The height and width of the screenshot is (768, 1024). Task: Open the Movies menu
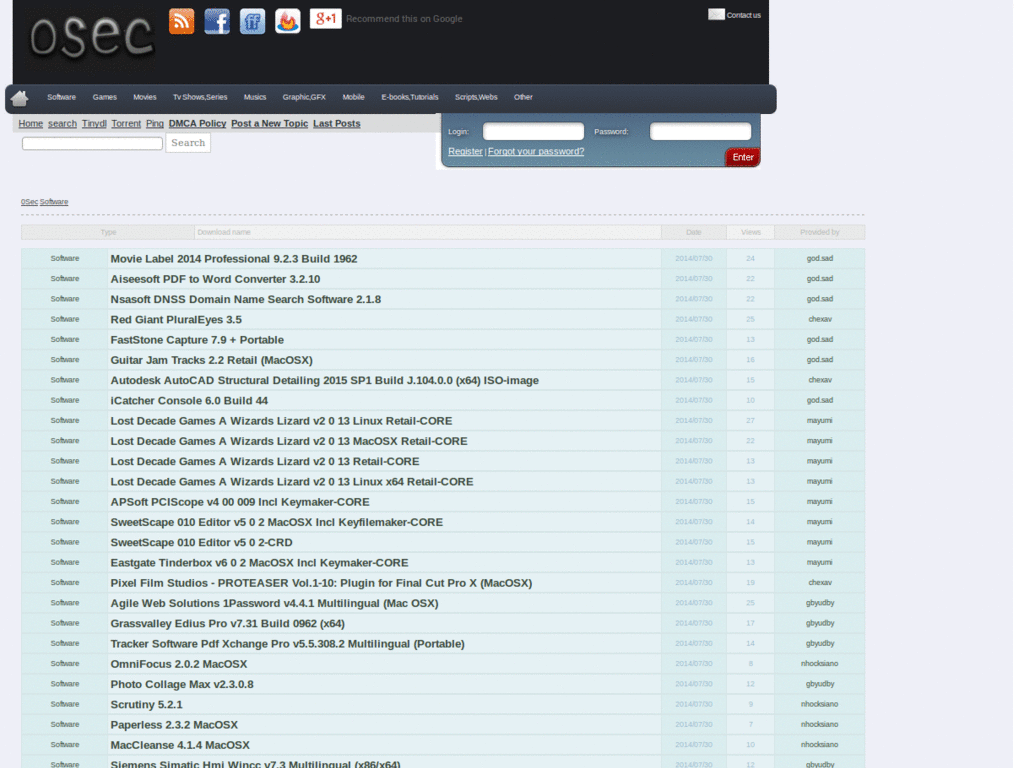point(144,97)
